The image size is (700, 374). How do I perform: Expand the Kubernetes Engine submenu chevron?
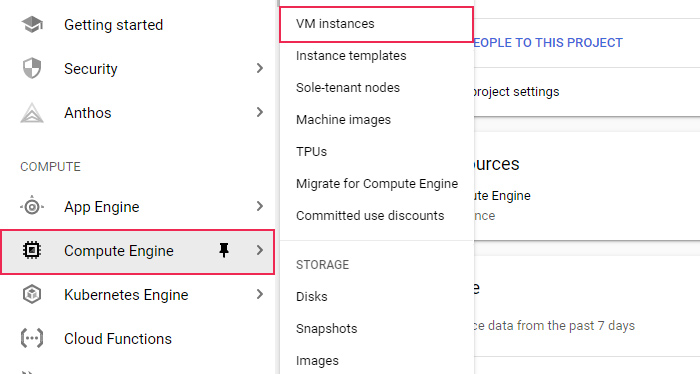tap(260, 294)
